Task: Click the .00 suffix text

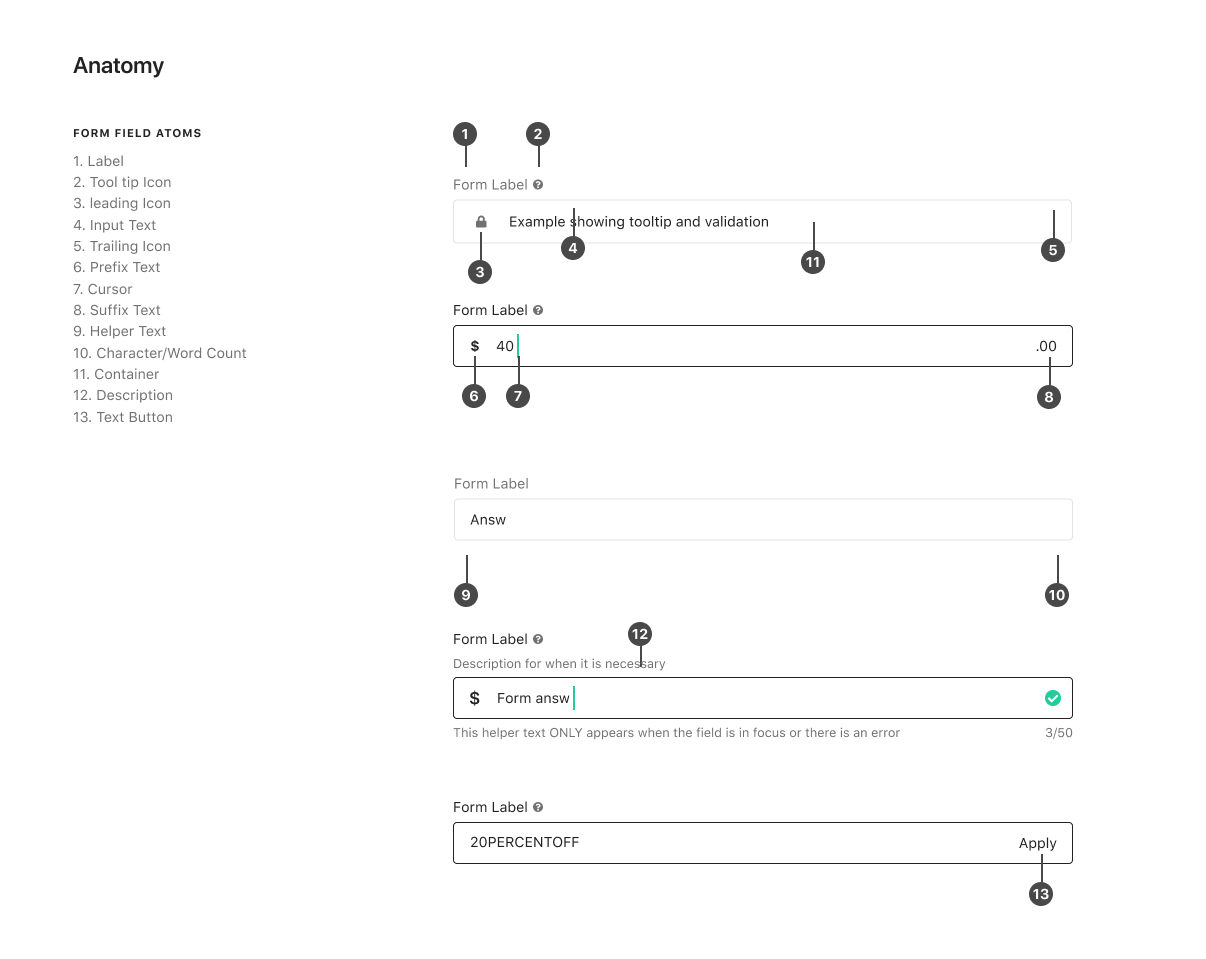Action: [1046, 346]
